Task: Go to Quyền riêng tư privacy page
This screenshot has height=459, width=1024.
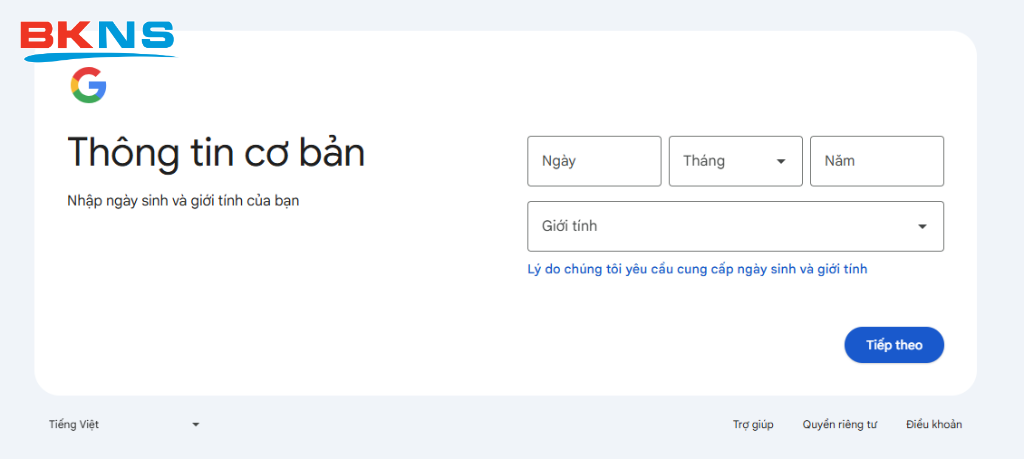Action: [839, 425]
